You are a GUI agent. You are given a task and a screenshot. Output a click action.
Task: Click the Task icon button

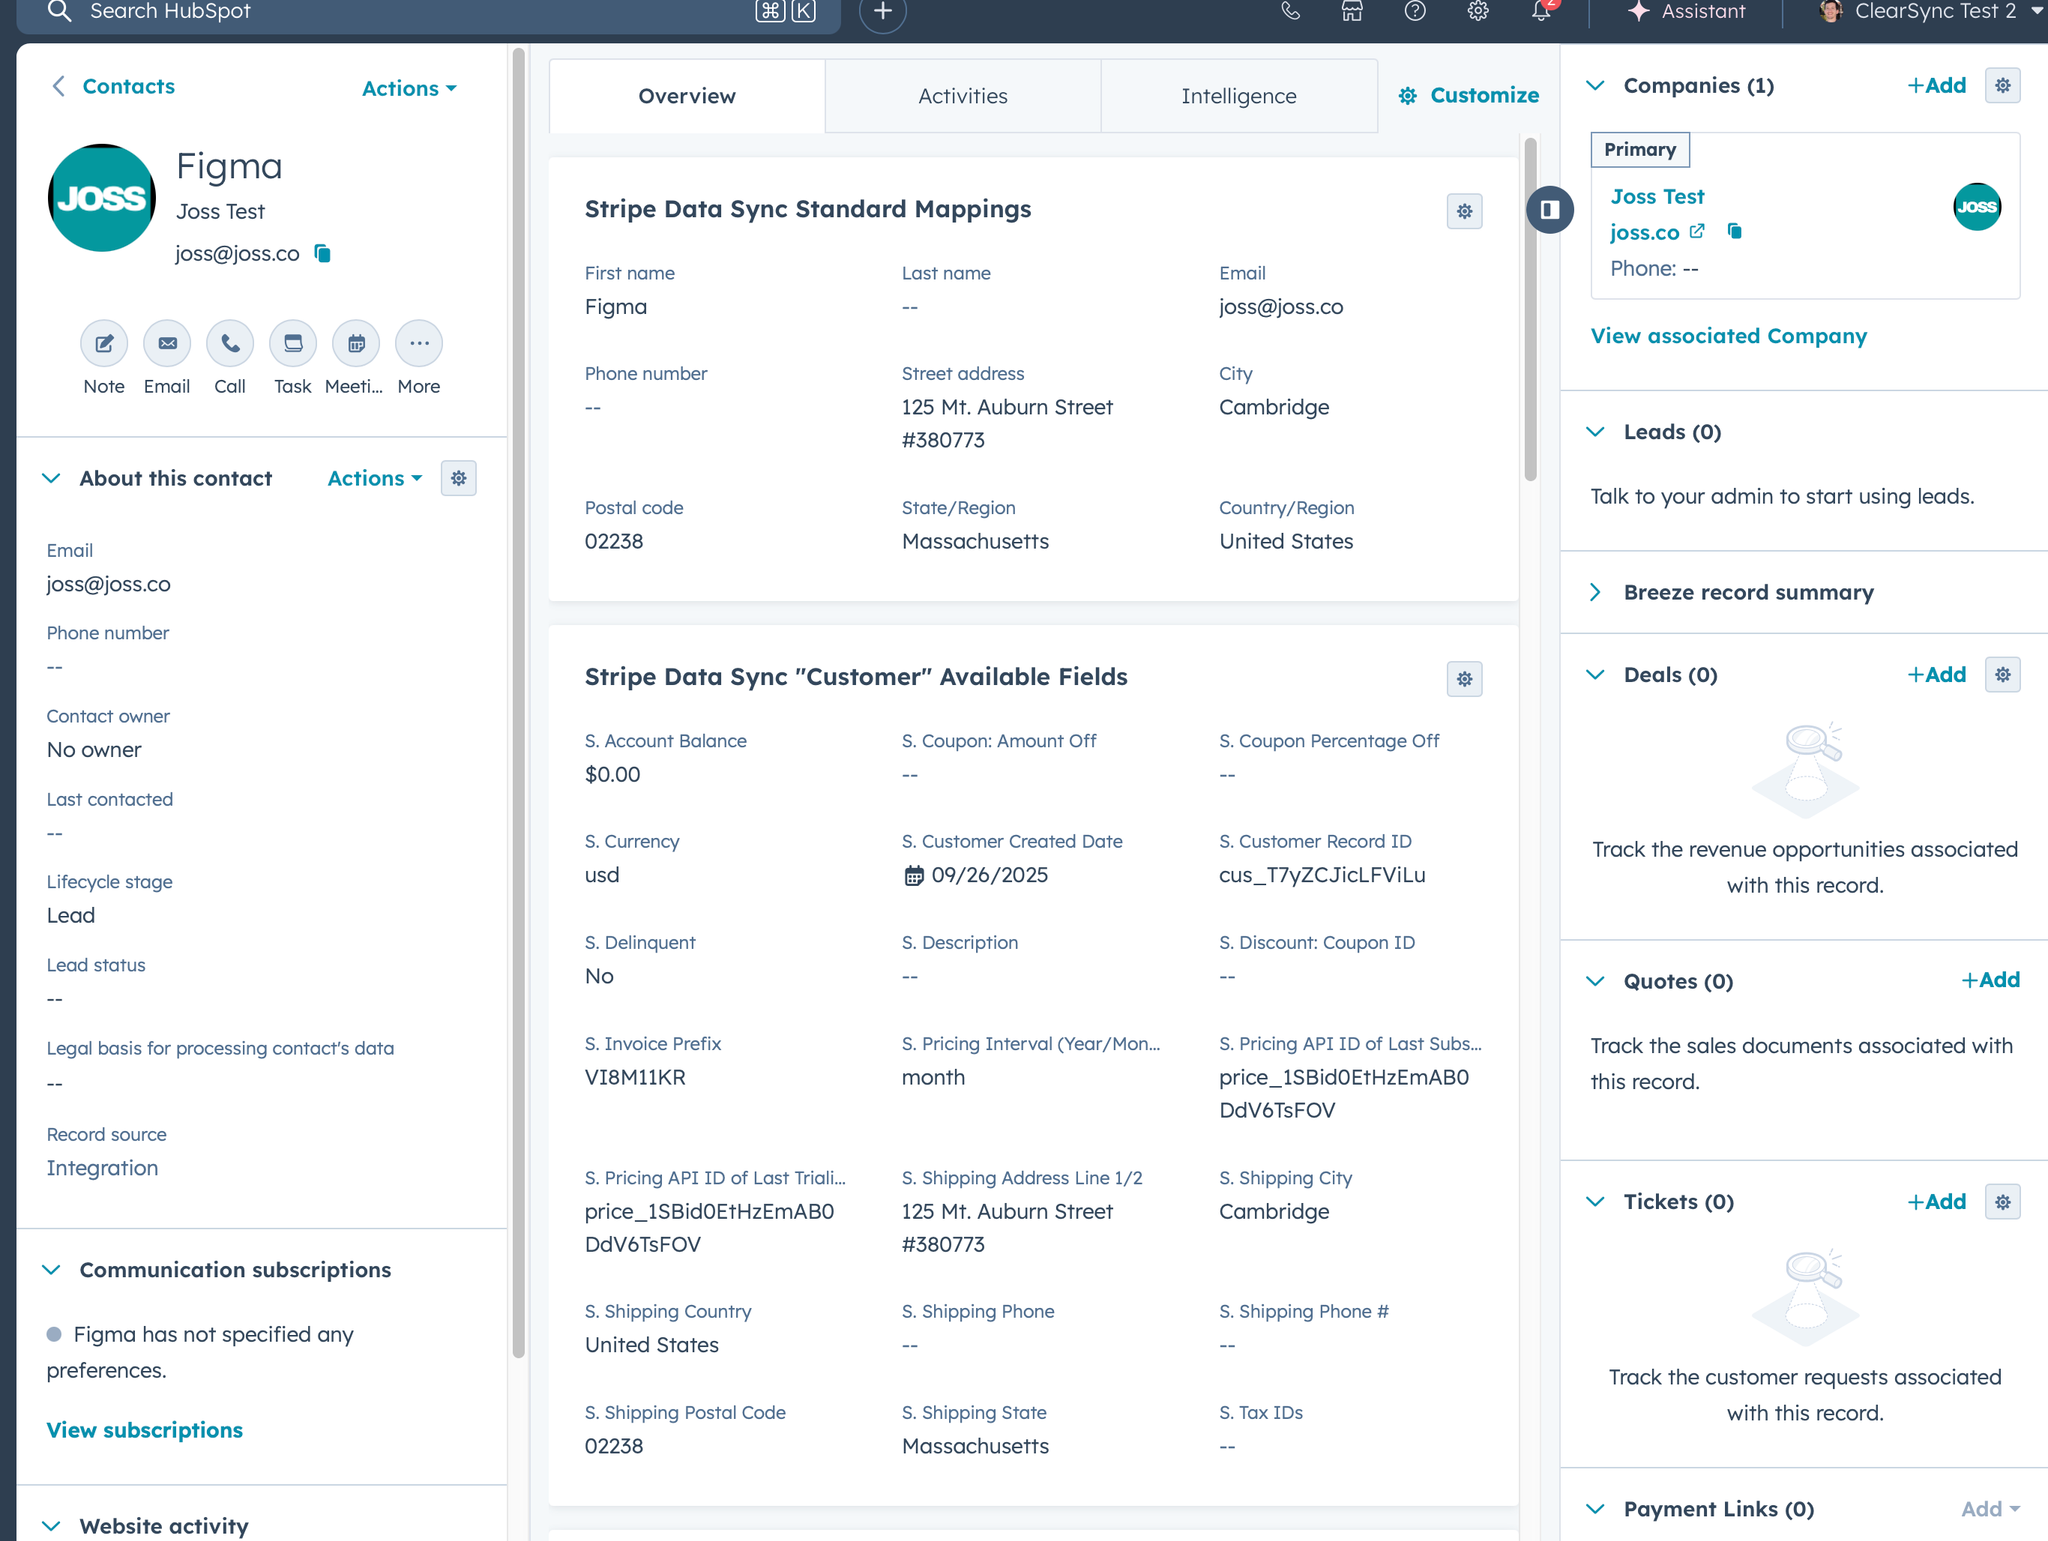point(293,344)
